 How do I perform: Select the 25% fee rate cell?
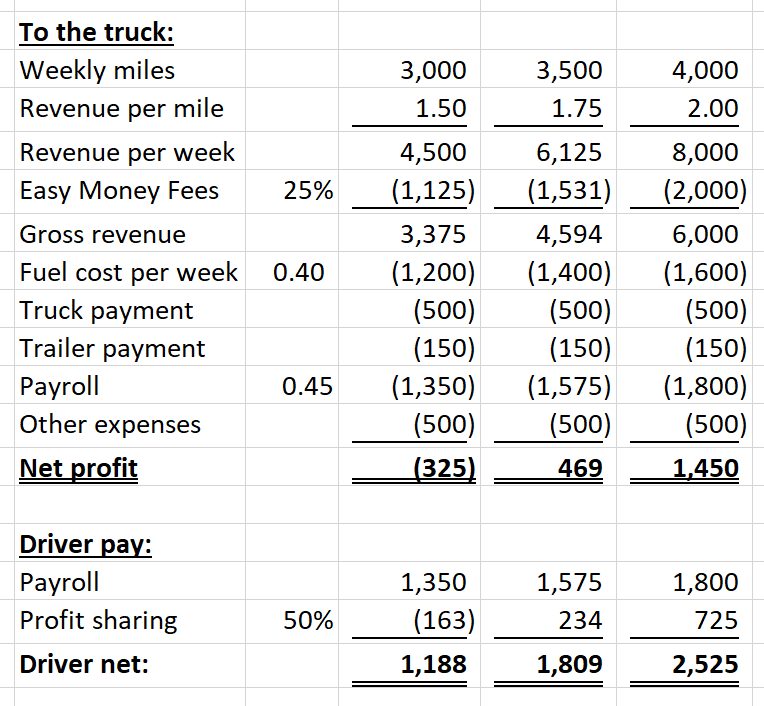pyautogui.click(x=308, y=190)
